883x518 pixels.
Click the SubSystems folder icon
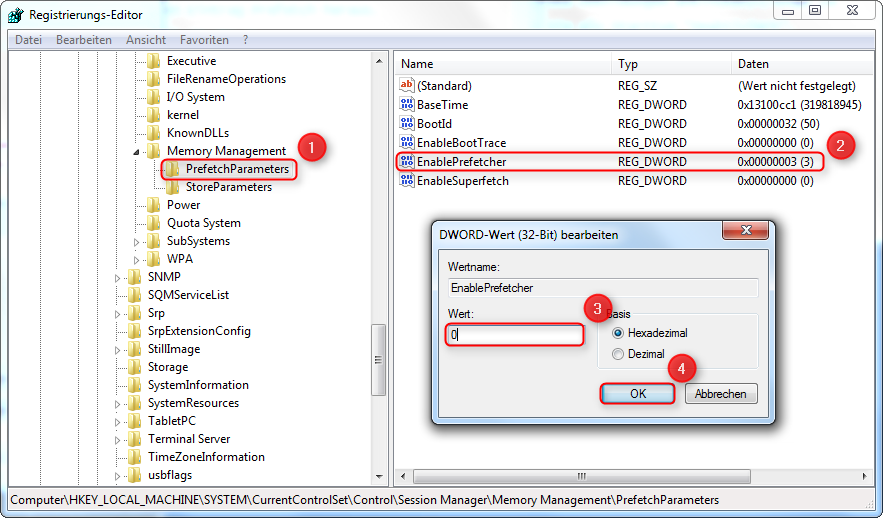tap(153, 241)
